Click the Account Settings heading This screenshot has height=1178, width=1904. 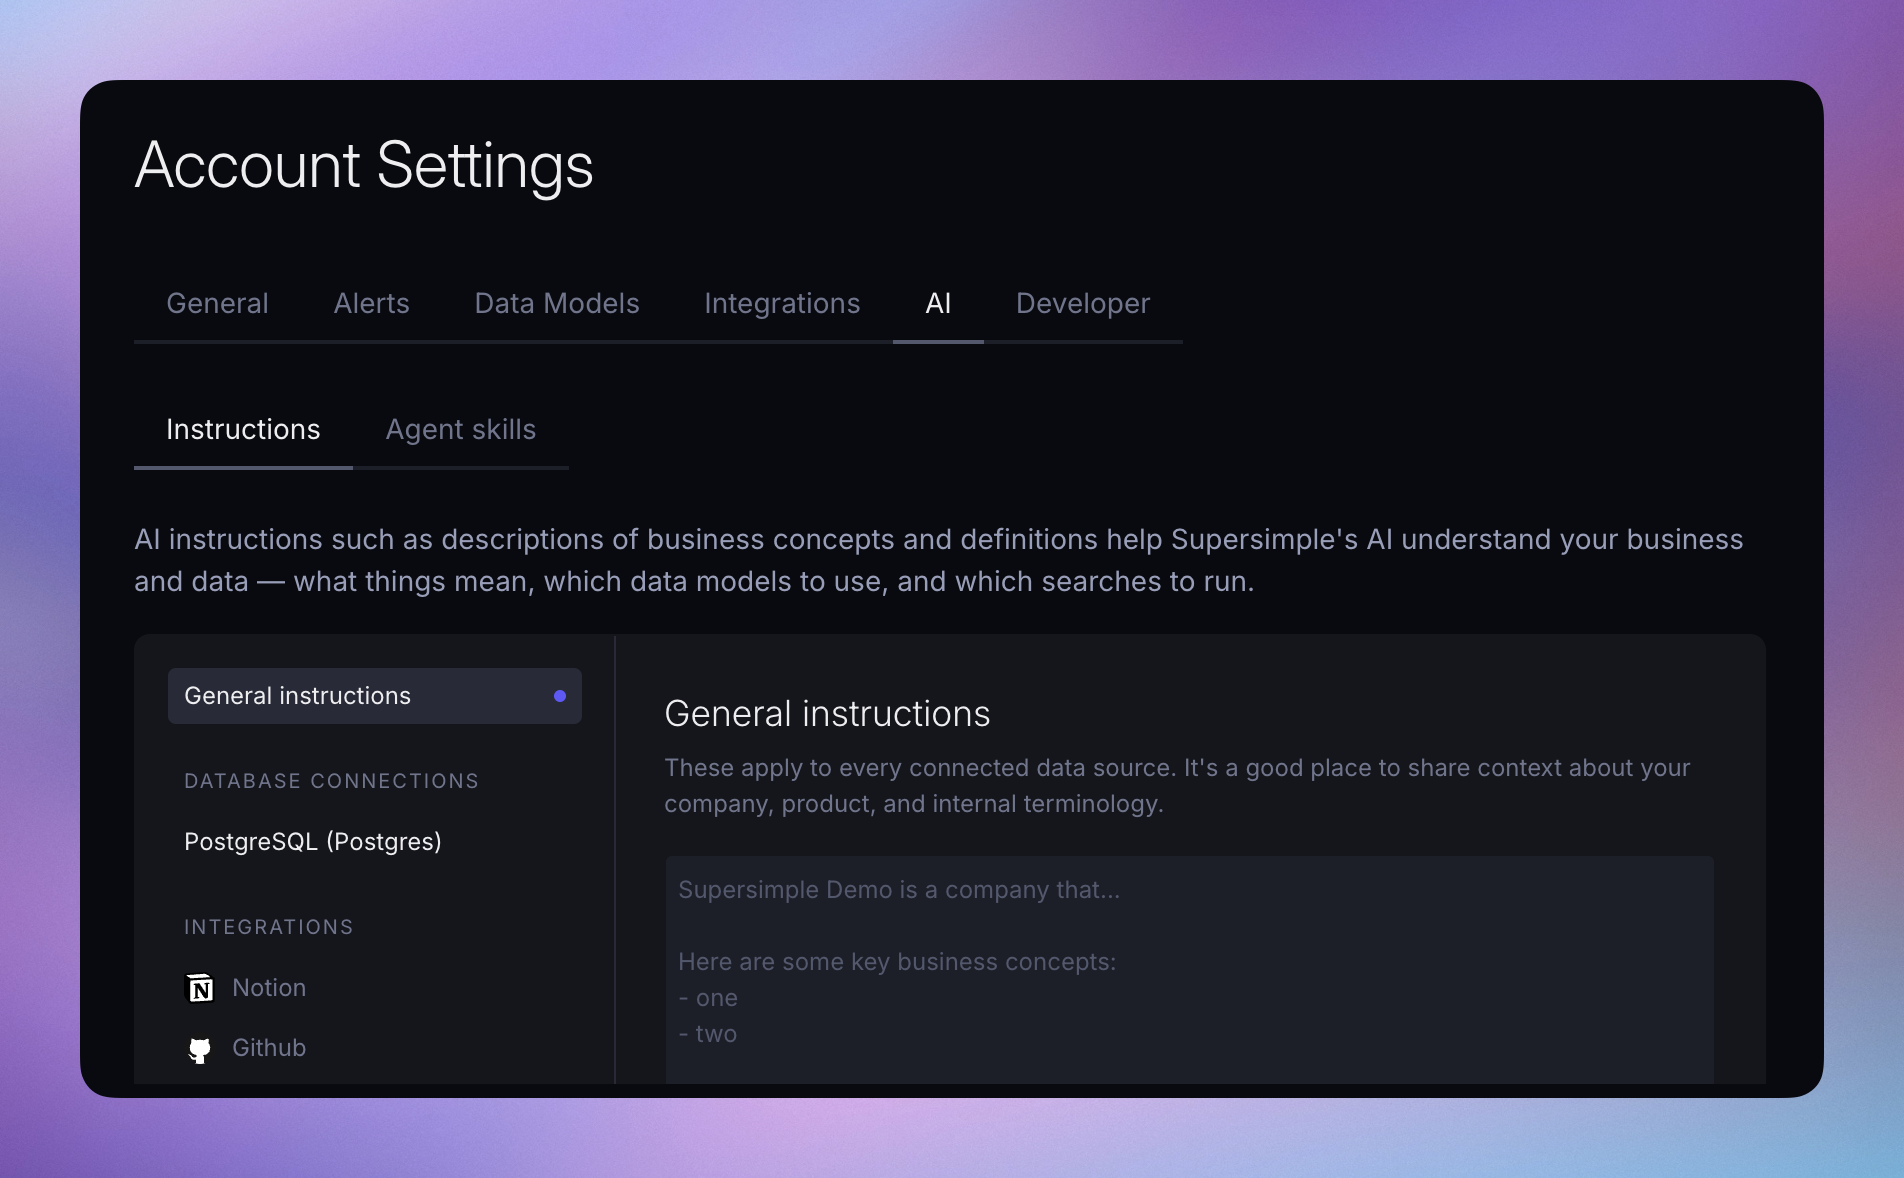(x=364, y=165)
